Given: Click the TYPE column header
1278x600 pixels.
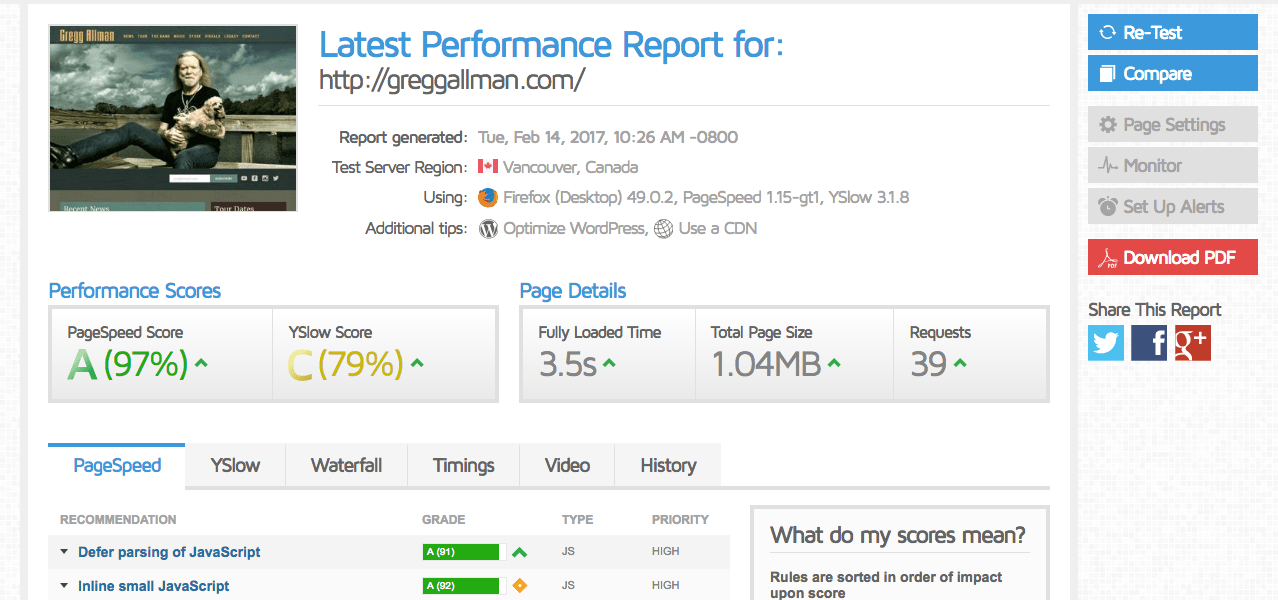Looking at the screenshot, I should (578, 520).
